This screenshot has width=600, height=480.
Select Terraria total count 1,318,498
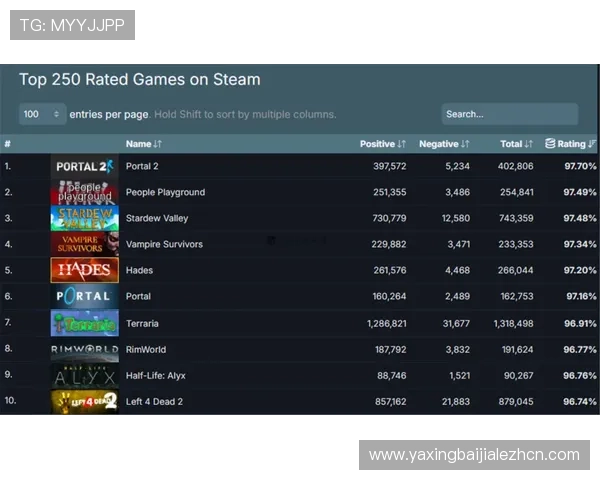click(513, 323)
